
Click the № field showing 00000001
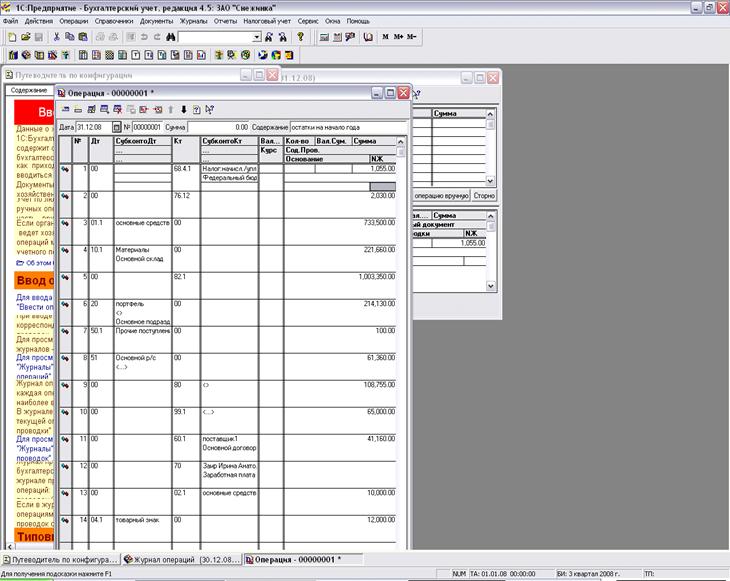pyautogui.click(x=147, y=127)
